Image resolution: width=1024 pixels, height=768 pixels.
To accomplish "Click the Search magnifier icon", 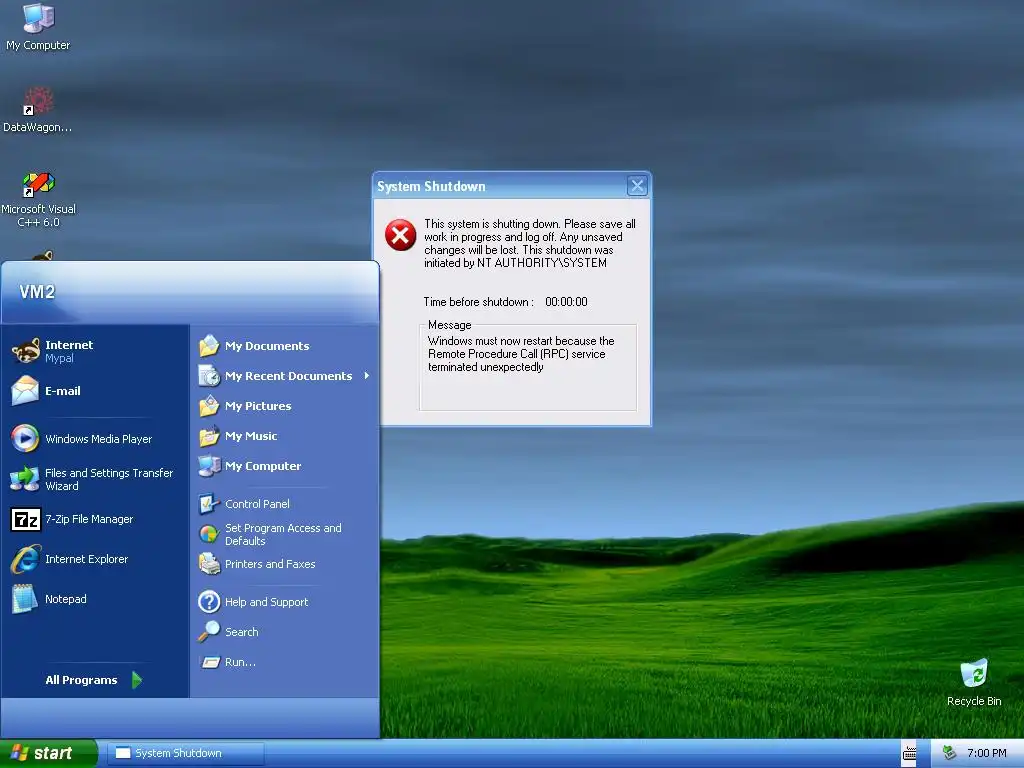I will pyautogui.click(x=209, y=632).
